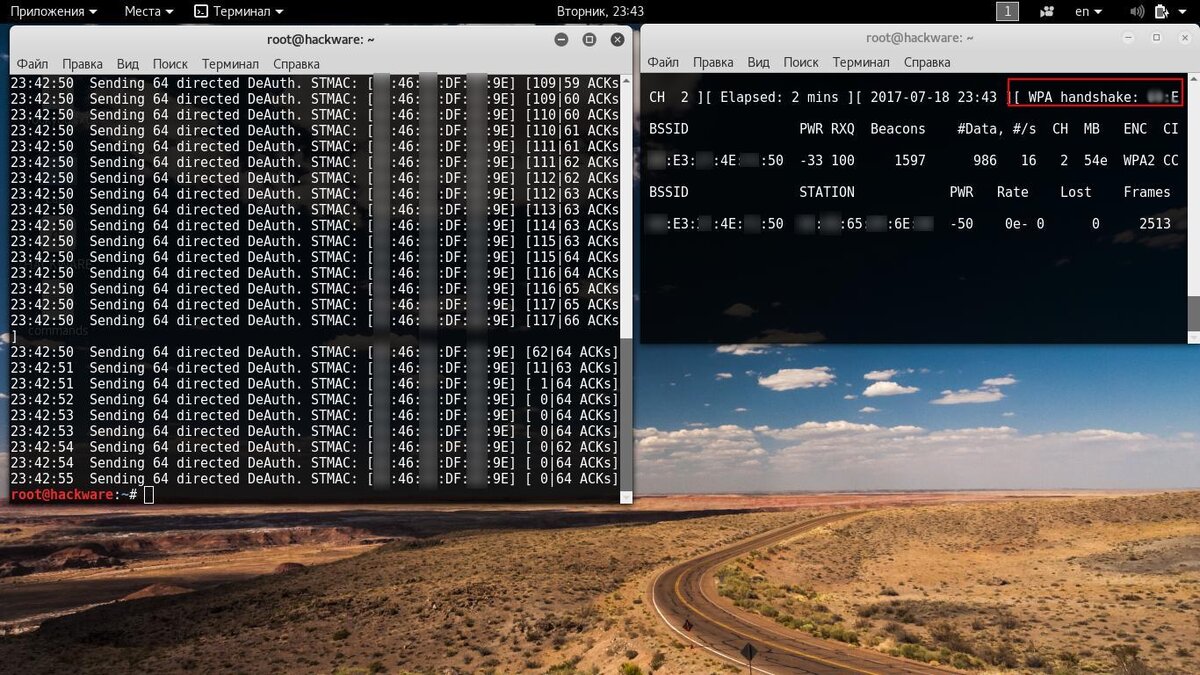The image size is (1200, 675).
Task: Open the clock showing Вторник, 23:43
Action: pos(600,11)
